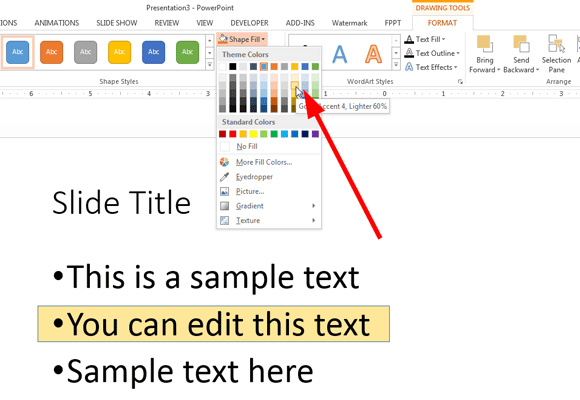
Task: Choose the blue filled WordArt A style
Action: [x=340, y=54]
